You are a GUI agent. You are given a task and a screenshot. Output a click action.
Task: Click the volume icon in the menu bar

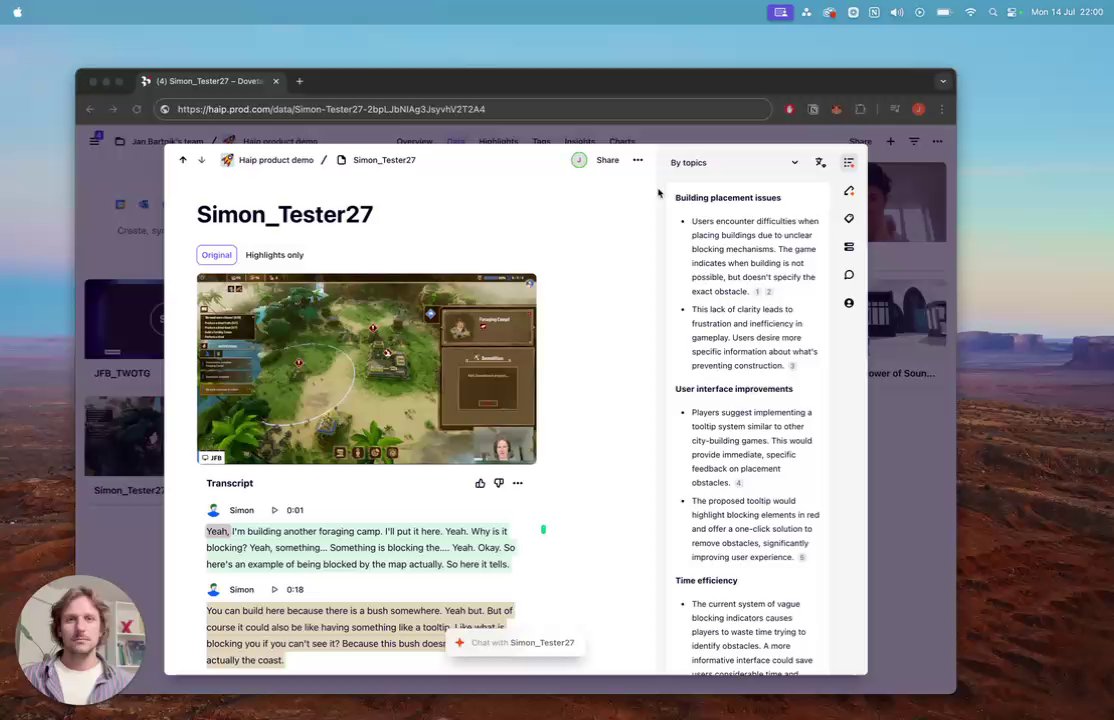897,12
